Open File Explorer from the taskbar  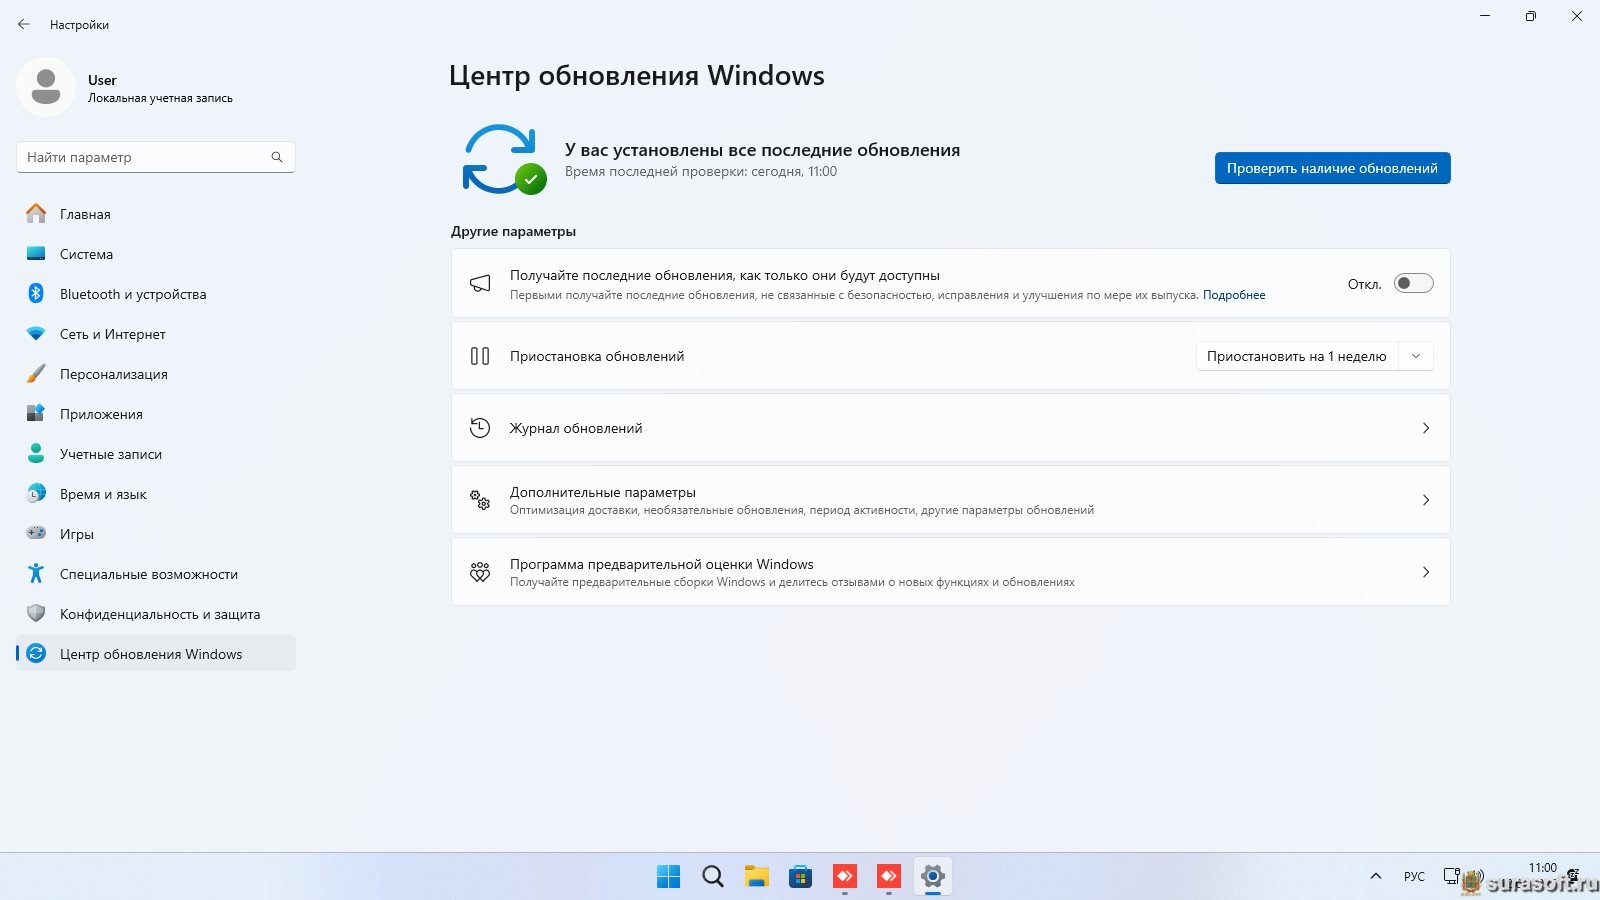756,877
